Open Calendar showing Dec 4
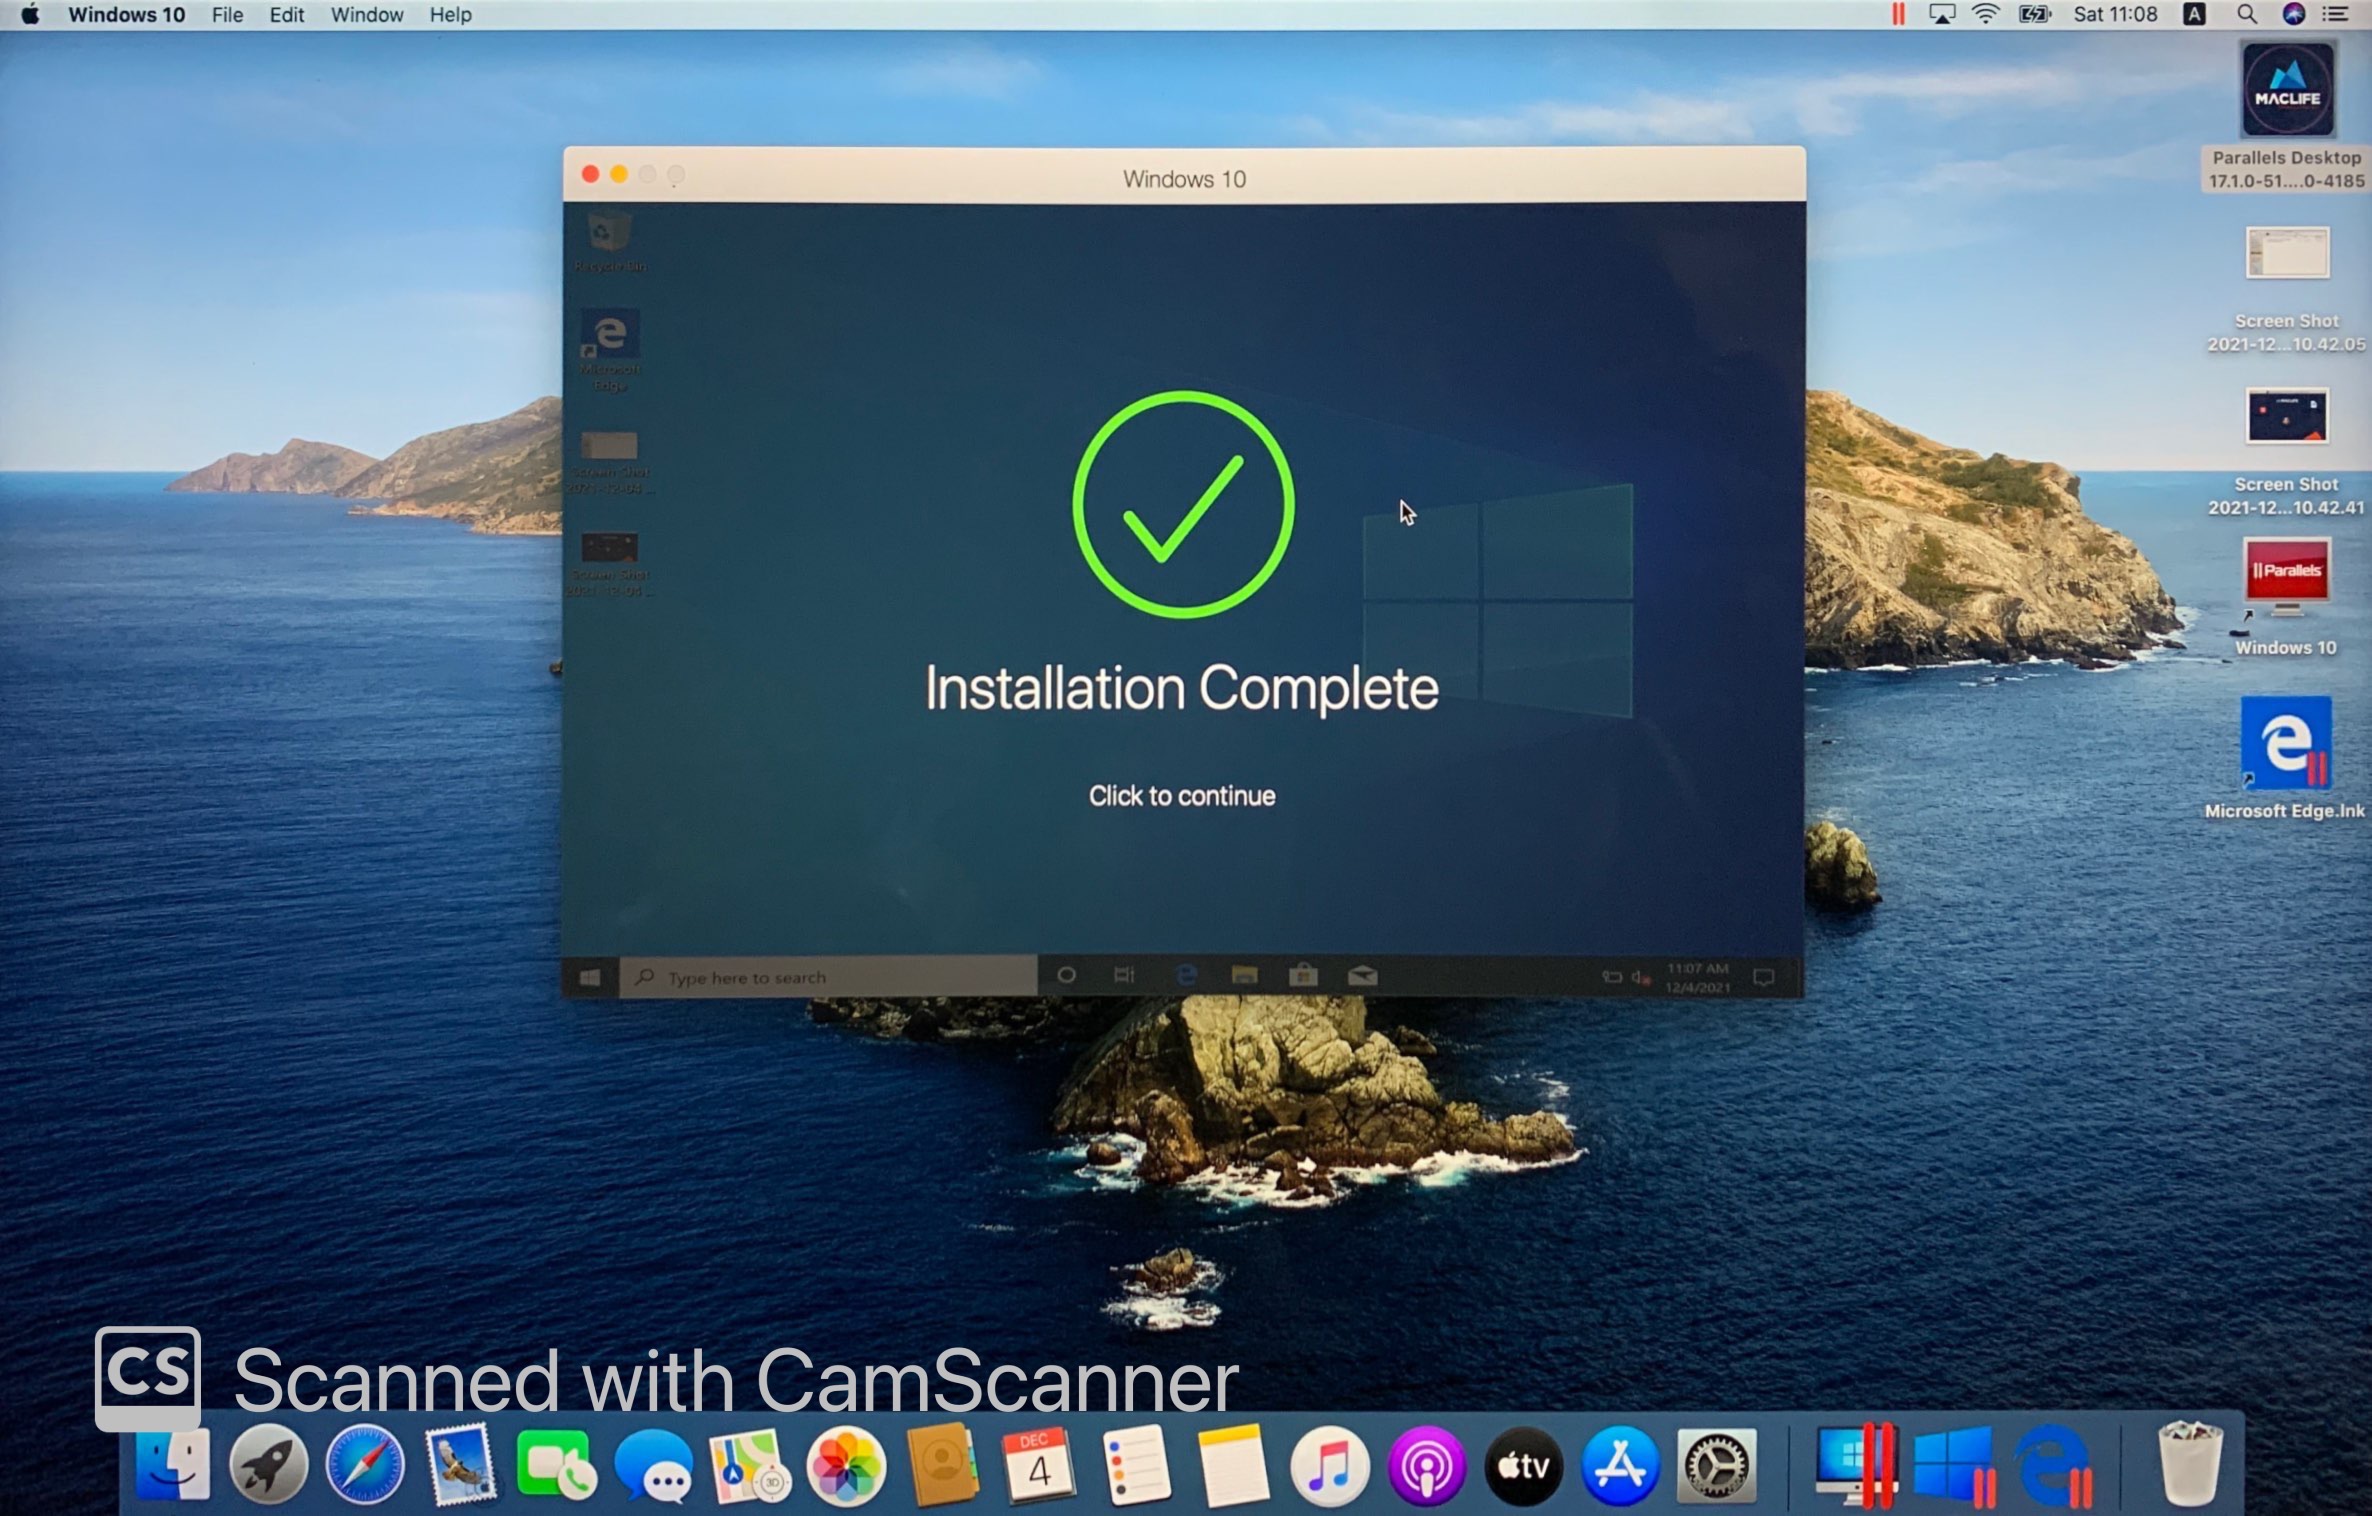This screenshot has width=2372, height=1516. click(x=1039, y=1465)
